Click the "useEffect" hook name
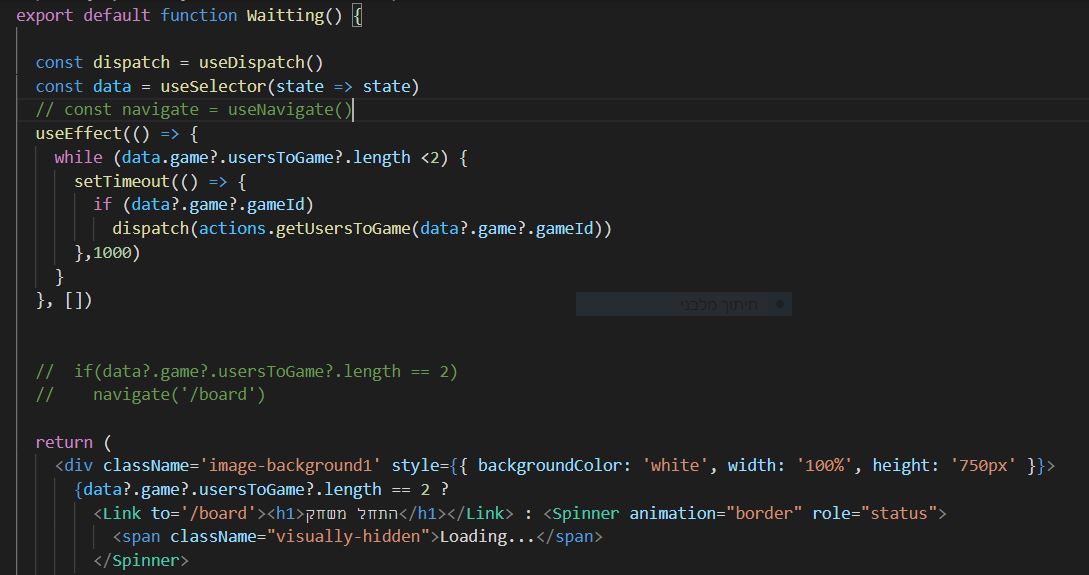The height and width of the screenshot is (575, 1089). tap(78, 133)
